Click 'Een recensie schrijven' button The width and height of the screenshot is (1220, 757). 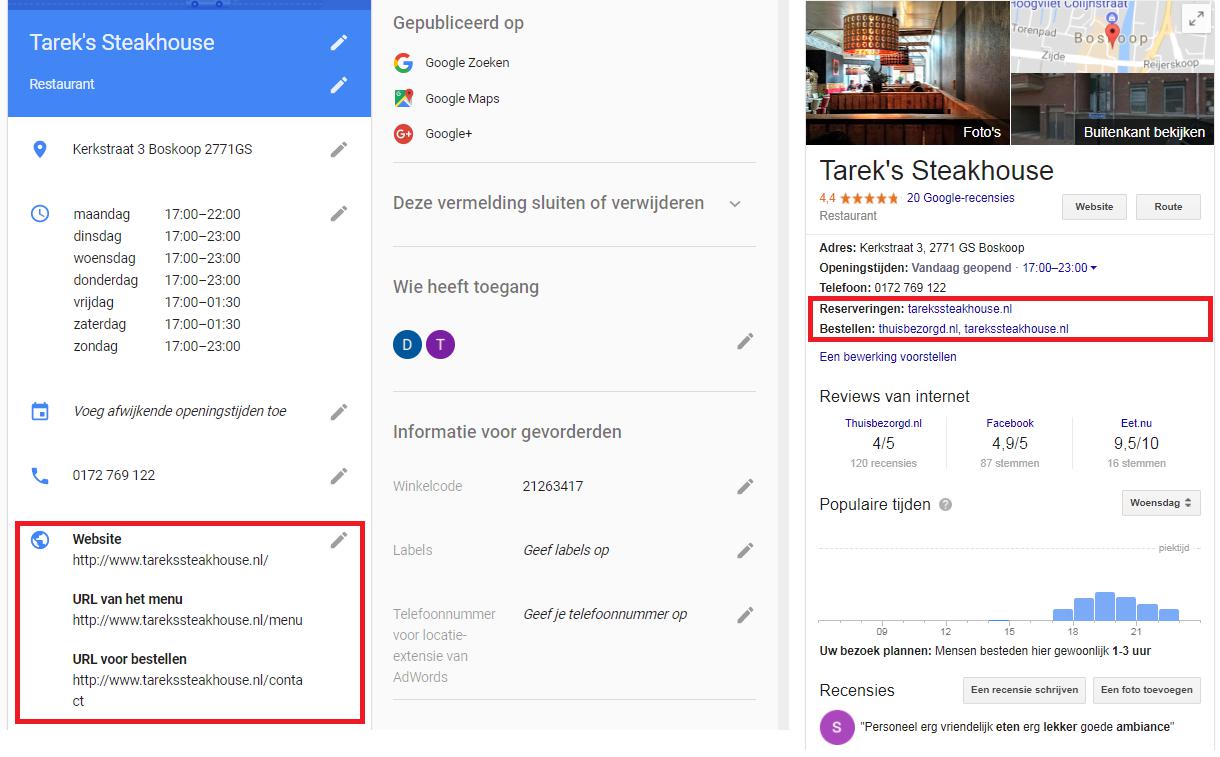click(x=1024, y=690)
